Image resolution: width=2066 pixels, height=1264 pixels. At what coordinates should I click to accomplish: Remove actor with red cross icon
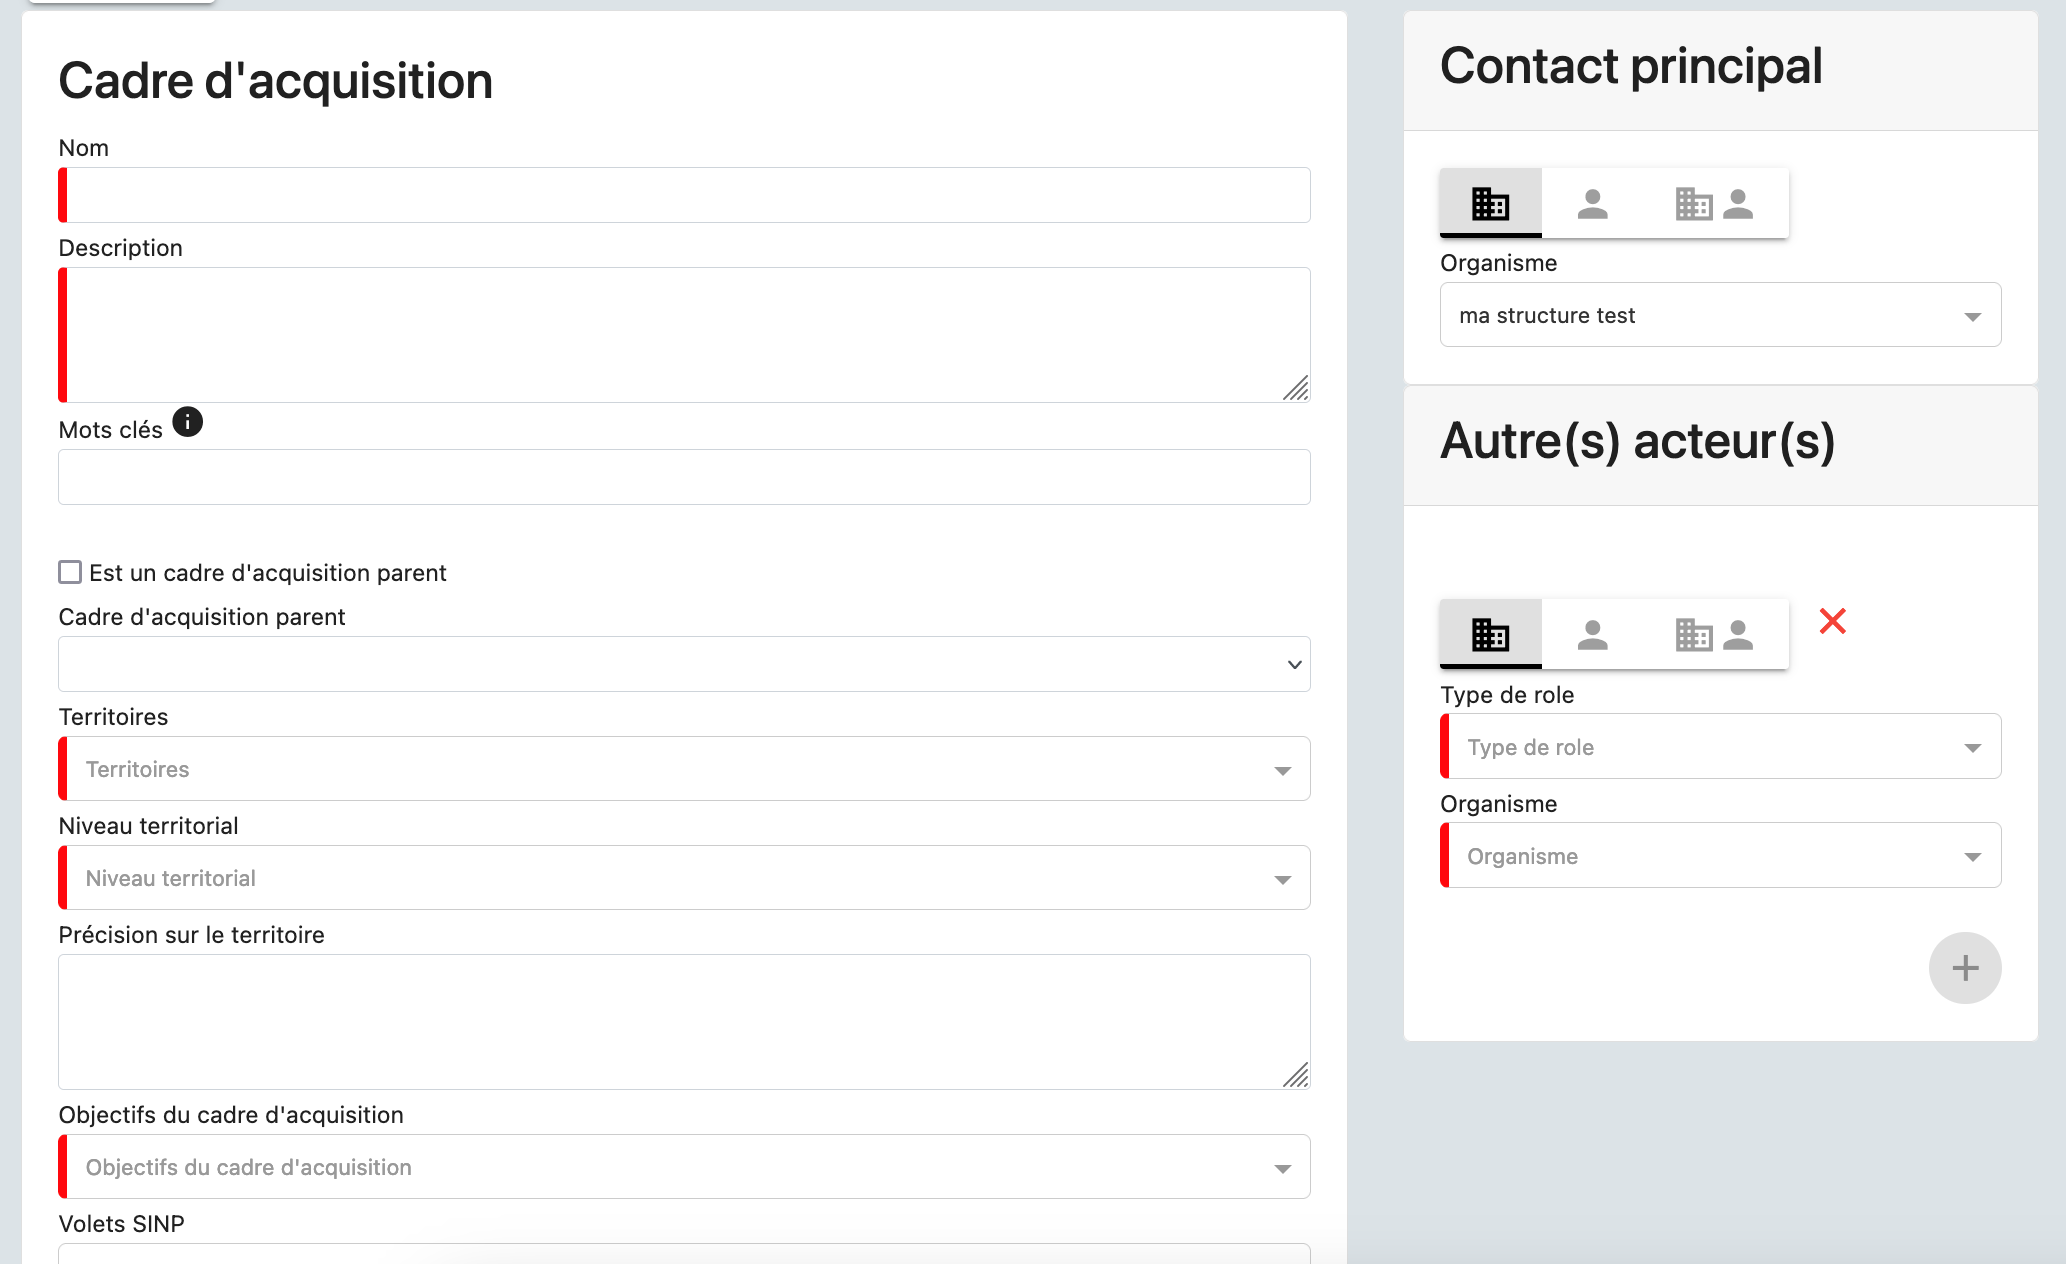(x=1832, y=621)
